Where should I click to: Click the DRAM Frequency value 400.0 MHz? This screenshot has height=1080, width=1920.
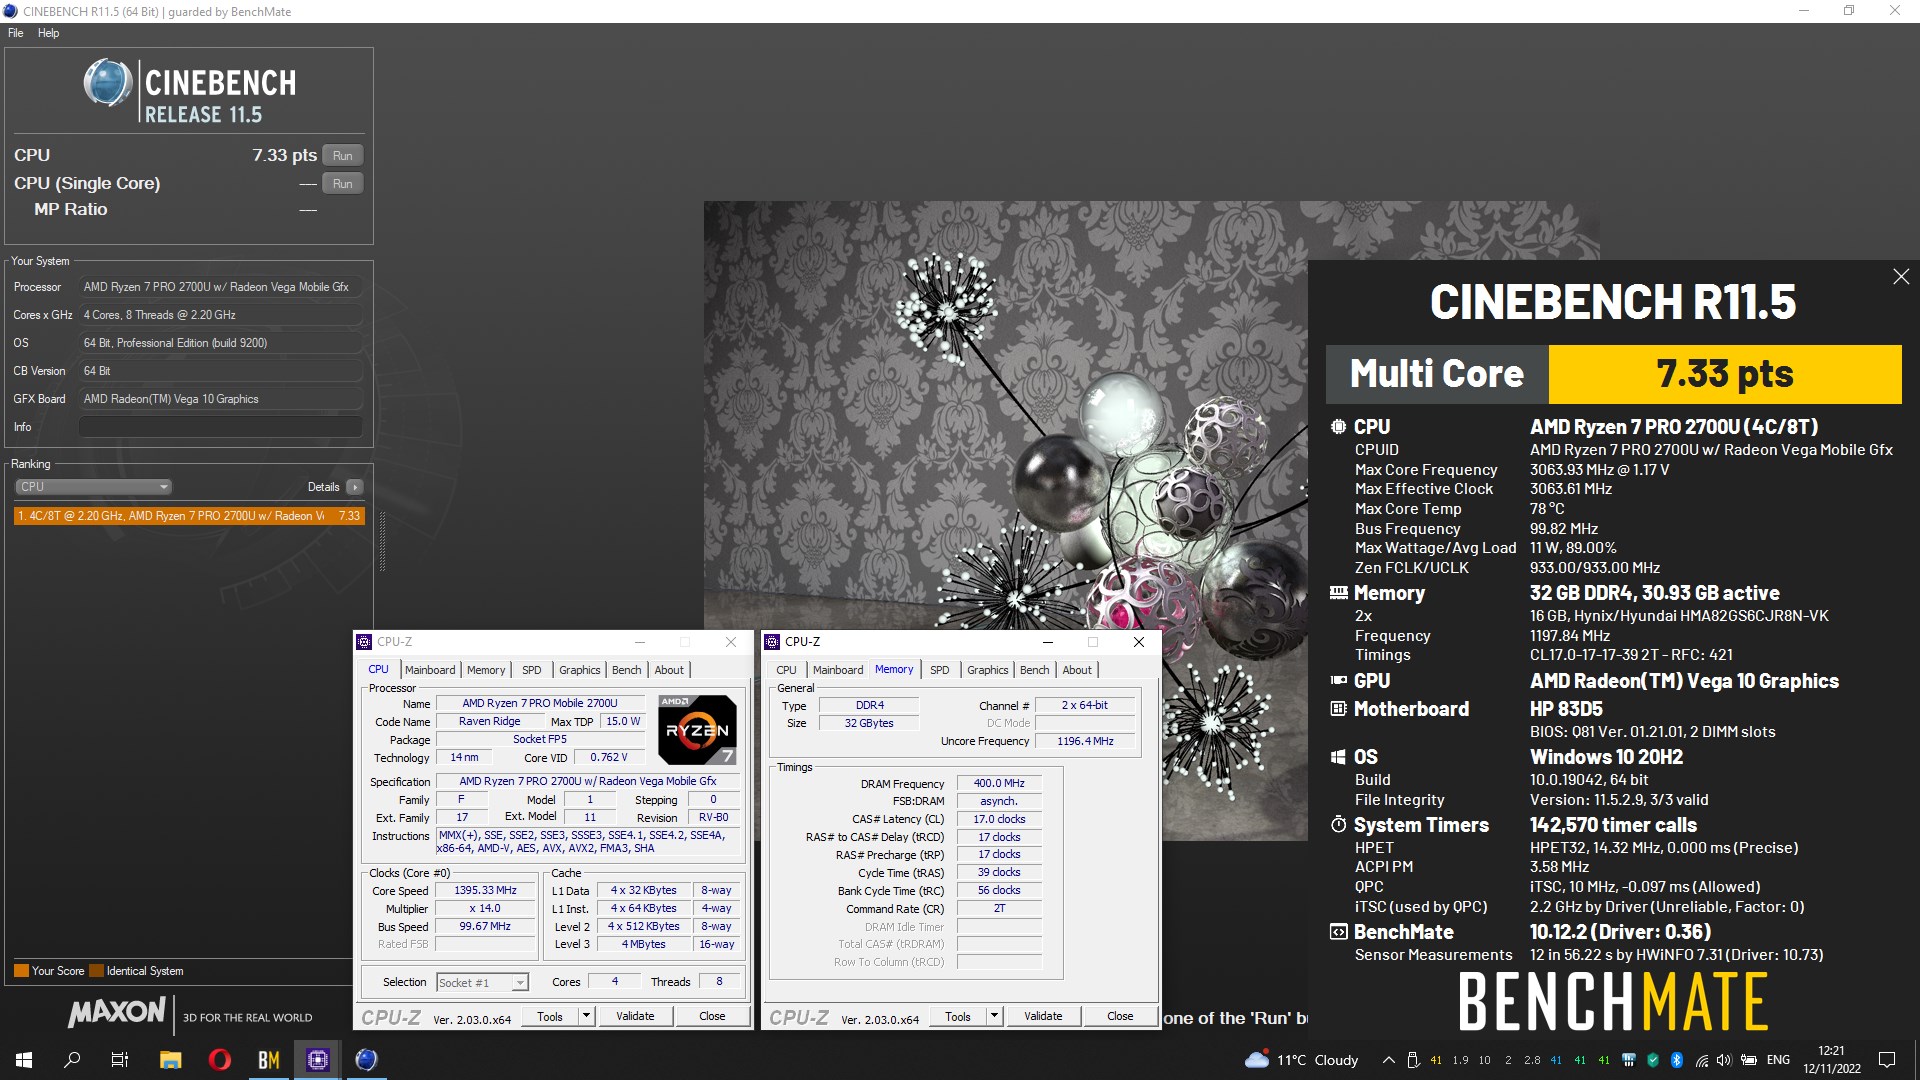[999, 783]
